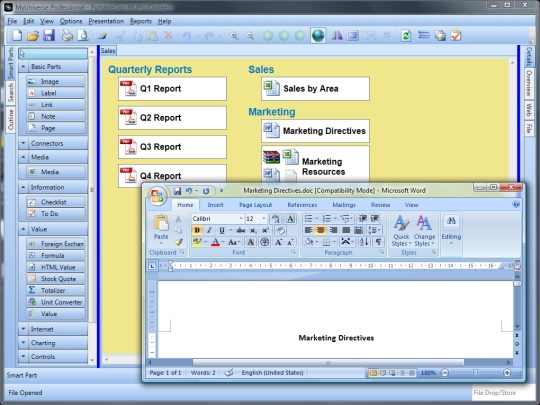Open Change Styles in Word
The width and height of the screenshot is (540, 405).
tap(424, 230)
